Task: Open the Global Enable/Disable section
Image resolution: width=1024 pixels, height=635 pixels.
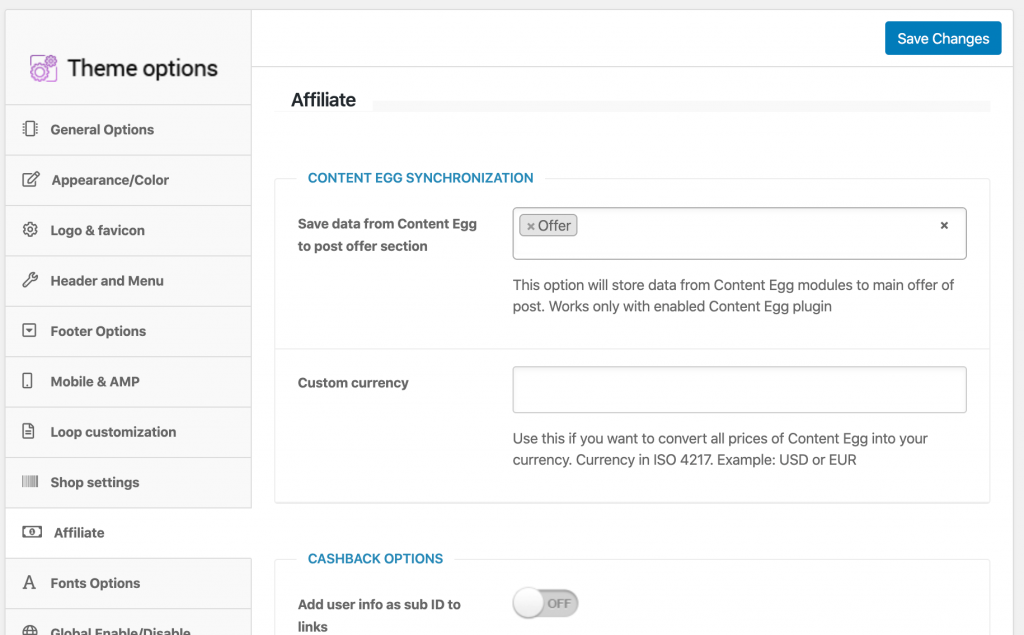Action: (120, 628)
